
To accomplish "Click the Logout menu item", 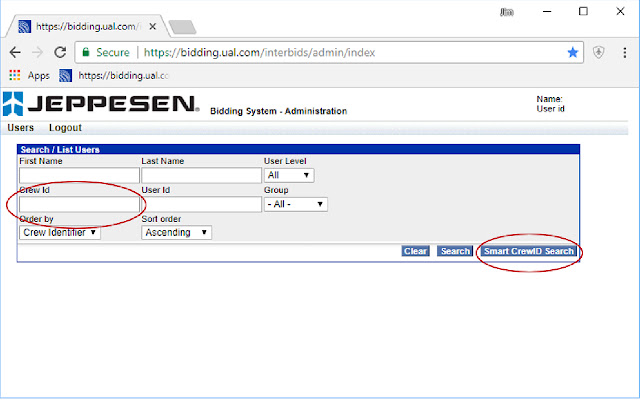I will (65, 128).
